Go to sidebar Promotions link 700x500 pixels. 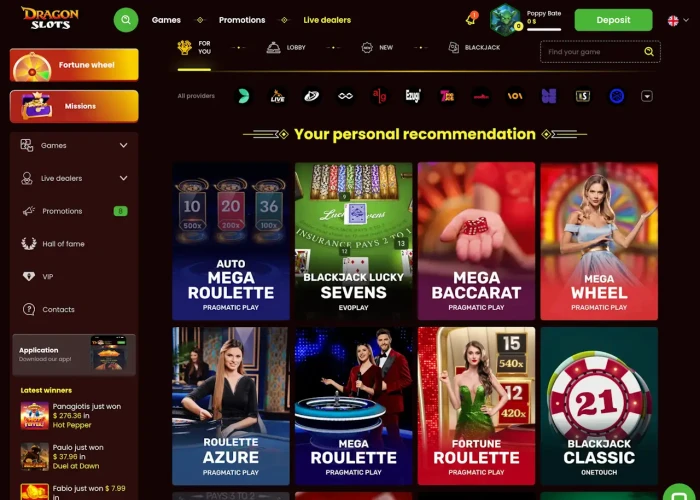point(62,211)
